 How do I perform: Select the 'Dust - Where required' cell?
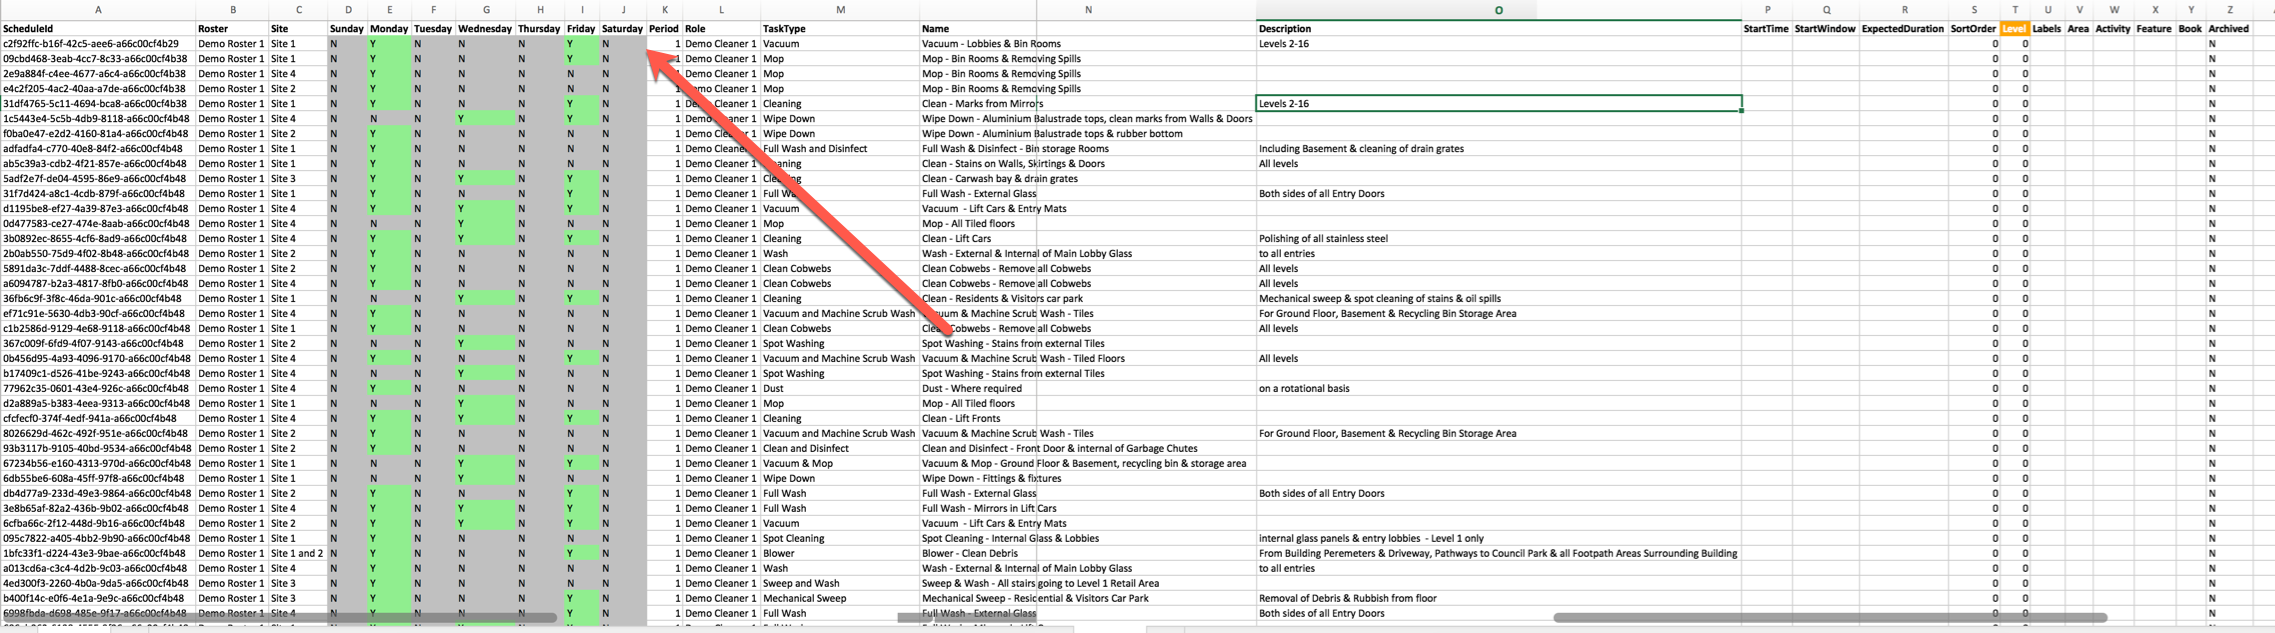(x=971, y=388)
